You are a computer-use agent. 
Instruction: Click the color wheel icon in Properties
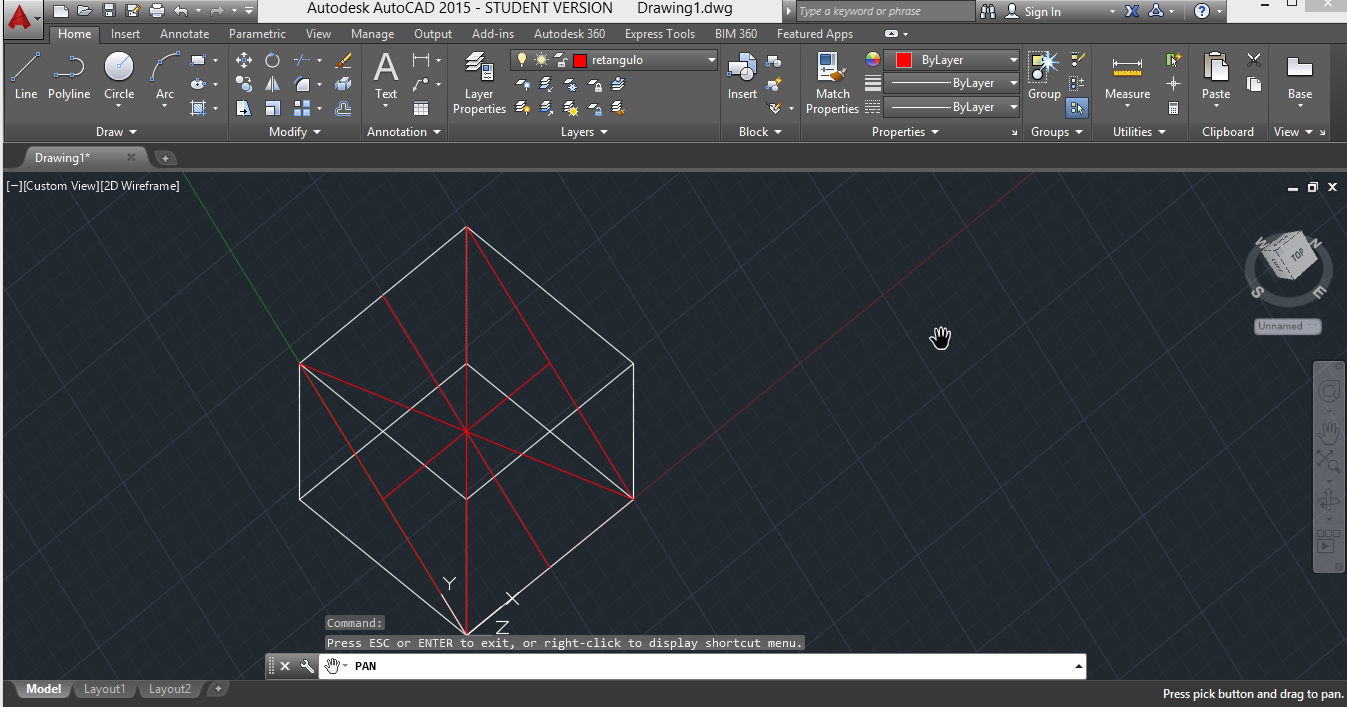click(x=872, y=60)
